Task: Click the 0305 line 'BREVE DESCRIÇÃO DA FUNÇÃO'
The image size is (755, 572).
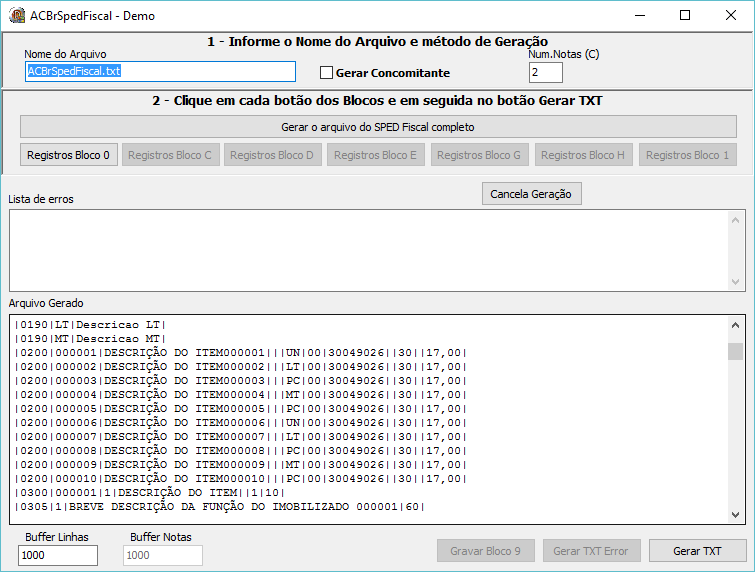Action: (220, 507)
